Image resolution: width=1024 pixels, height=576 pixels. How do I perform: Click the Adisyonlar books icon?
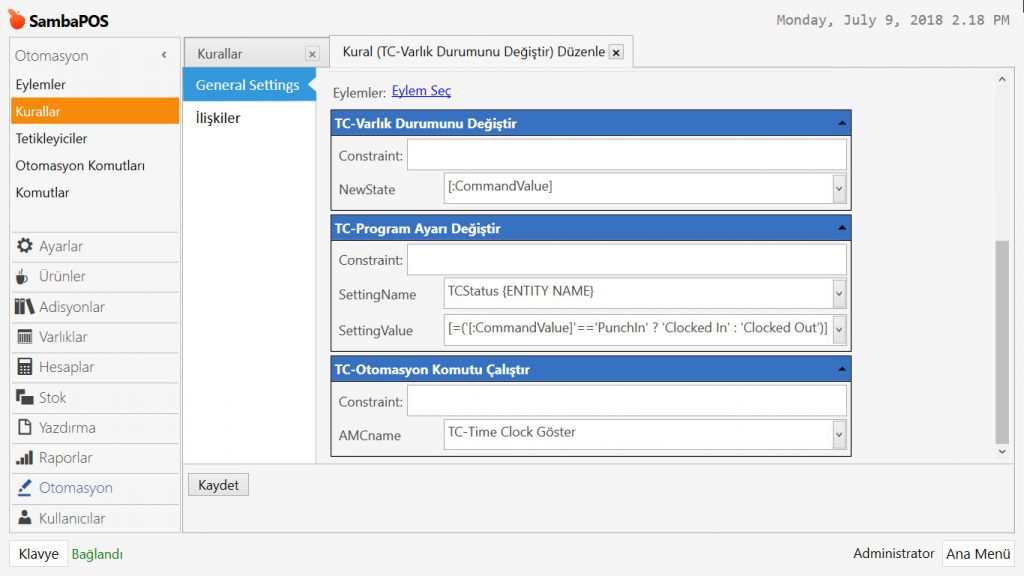tap(25, 307)
